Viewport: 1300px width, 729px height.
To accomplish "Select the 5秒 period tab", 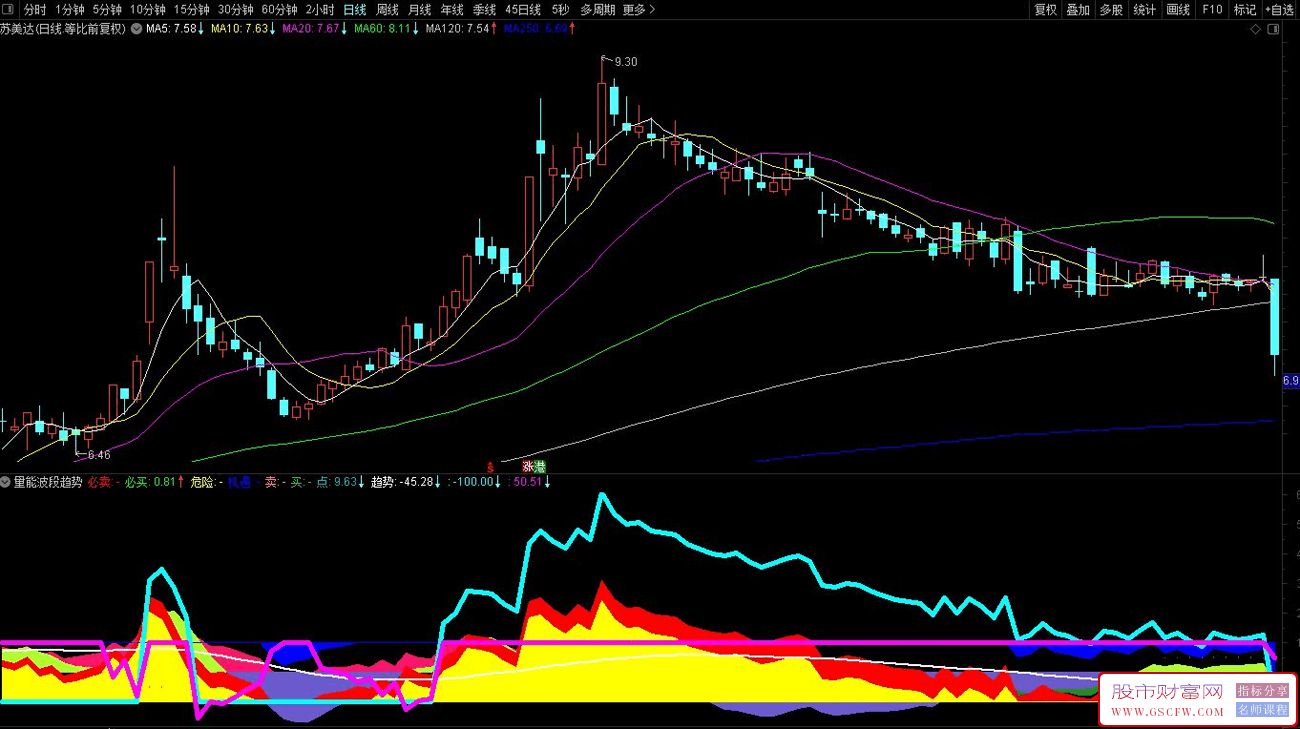I will click(560, 10).
